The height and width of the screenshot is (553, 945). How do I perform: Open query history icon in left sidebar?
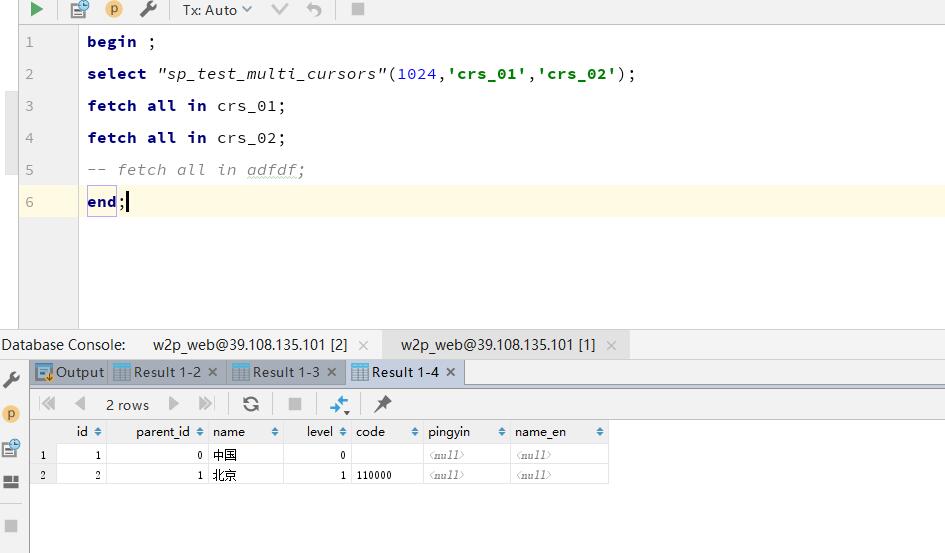click(x=11, y=448)
